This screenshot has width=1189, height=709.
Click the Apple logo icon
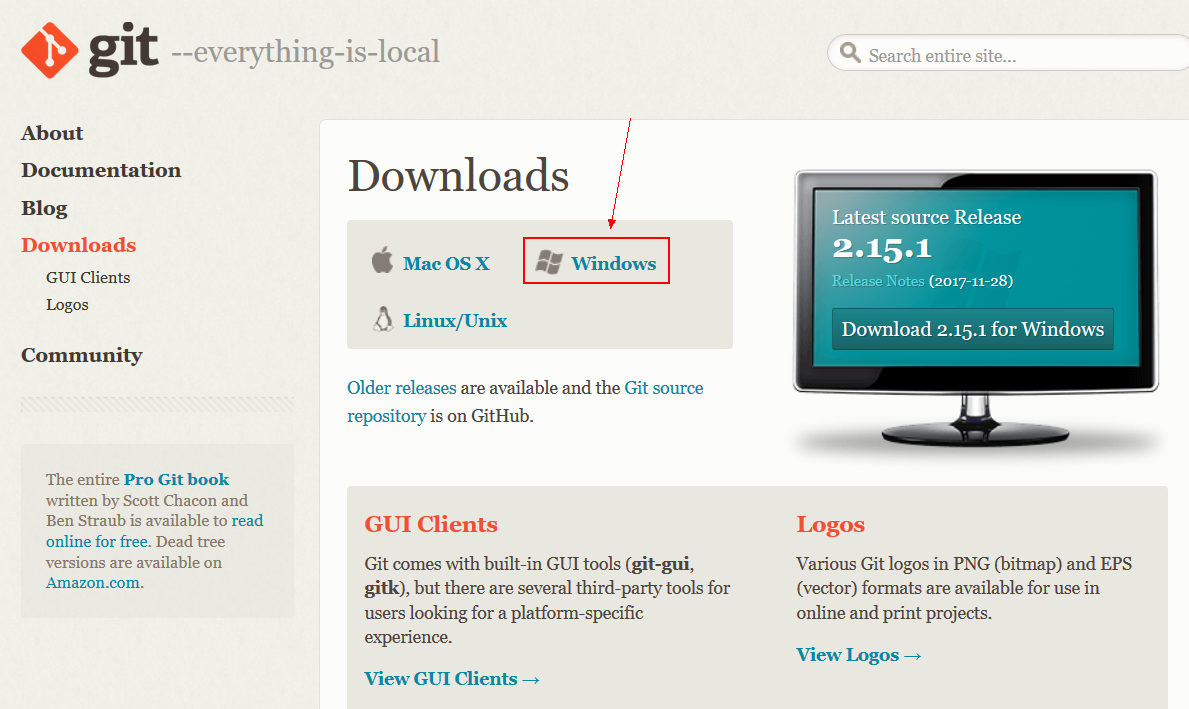[x=382, y=260]
